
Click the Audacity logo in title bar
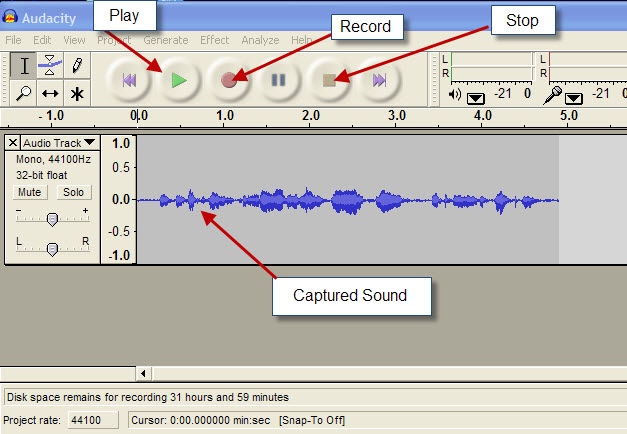coord(10,18)
